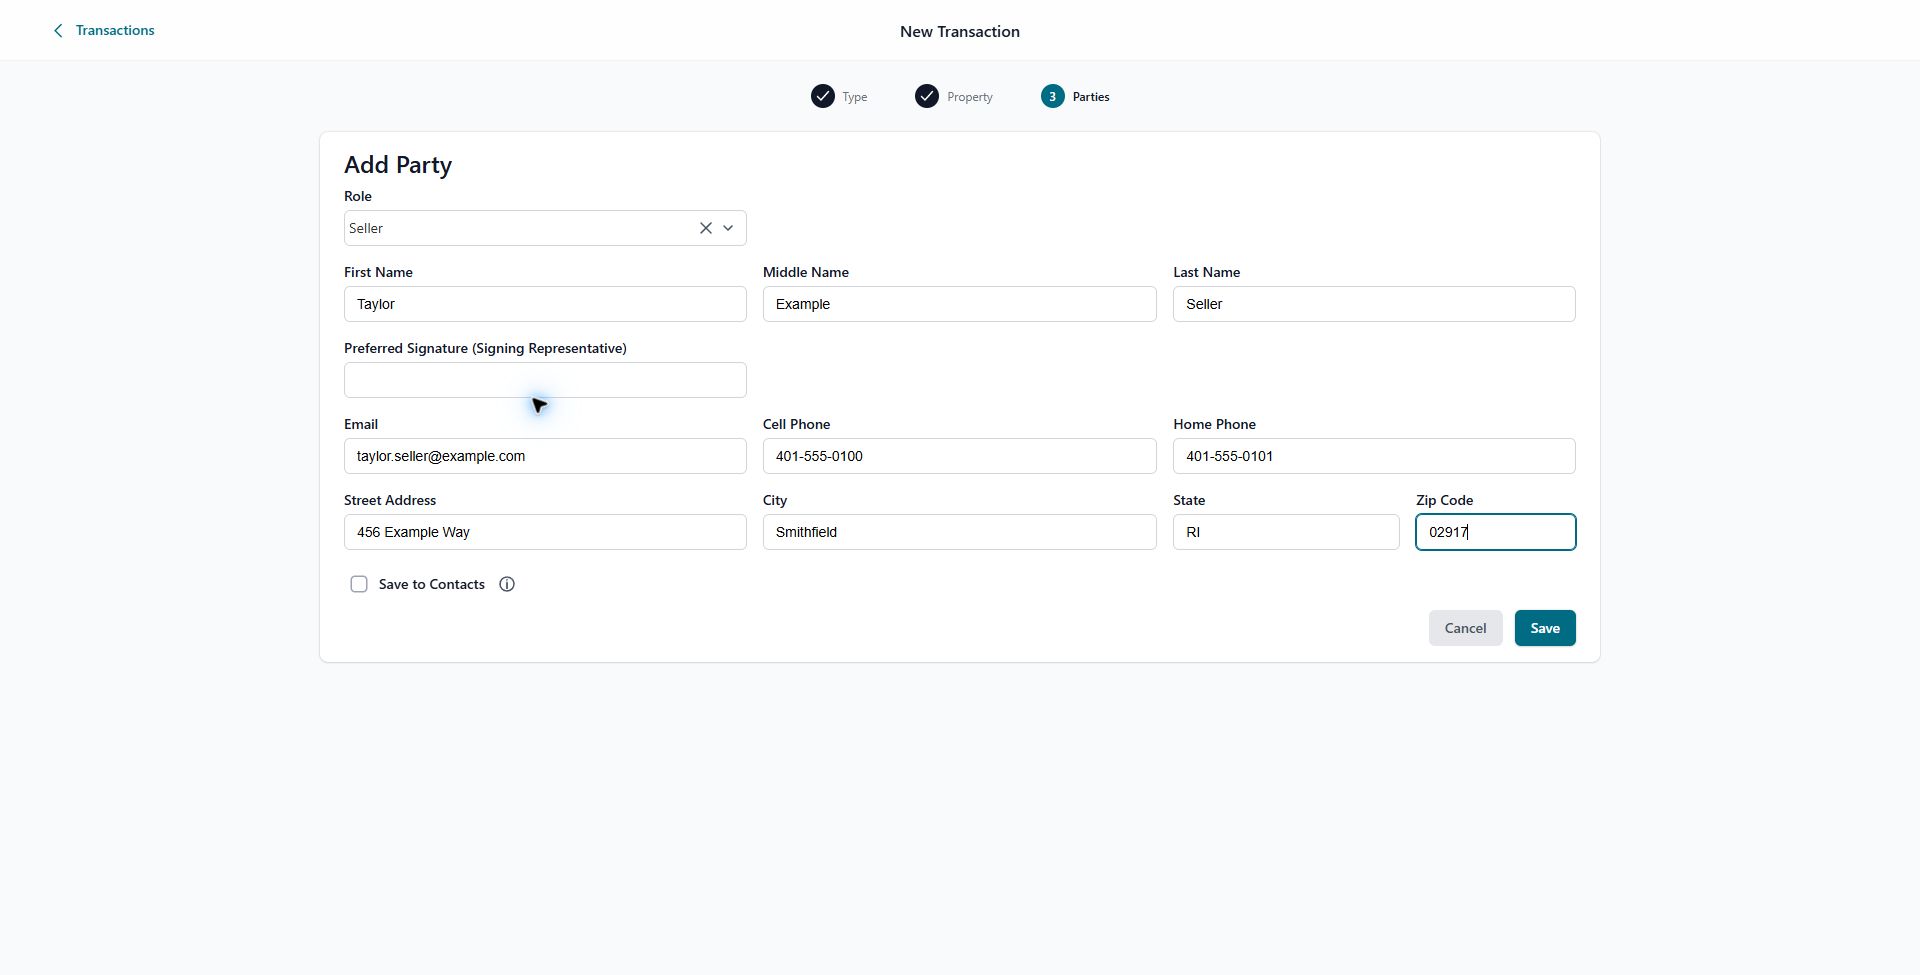Click the City field with Smithfield
This screenshot has width=1920, height=975.
click(960, 532)
